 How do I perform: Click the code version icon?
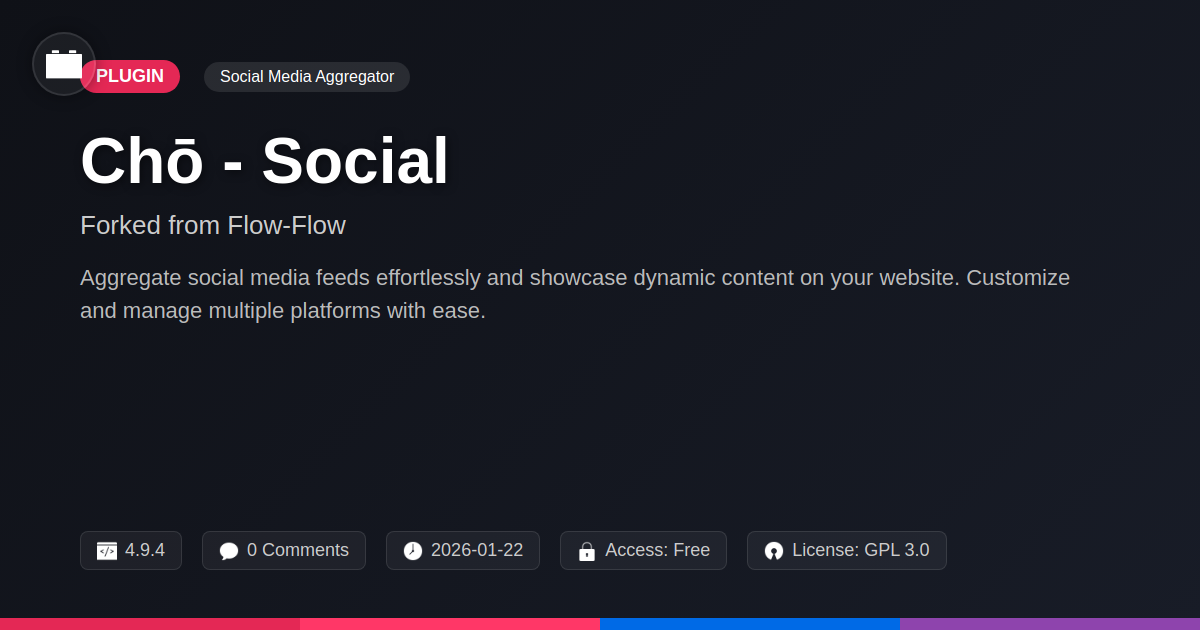coord(107,551)
